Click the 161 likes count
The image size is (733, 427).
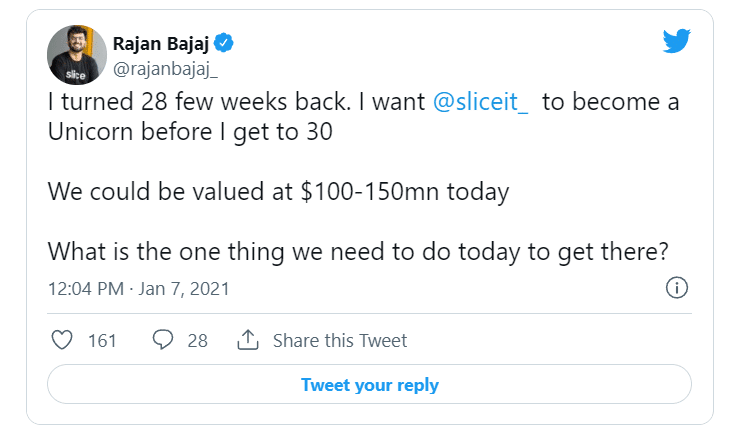pos(102,340)
